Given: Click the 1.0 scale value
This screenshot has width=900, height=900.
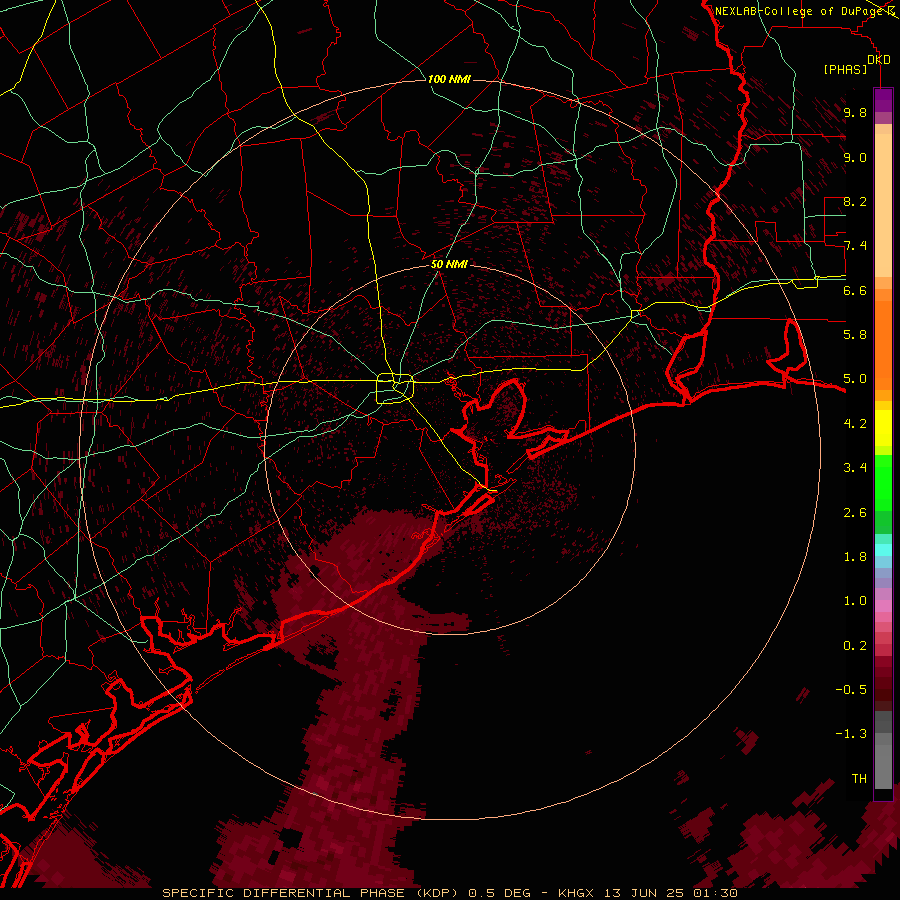Looking at the screenshot, I should [x=855, y=601].
